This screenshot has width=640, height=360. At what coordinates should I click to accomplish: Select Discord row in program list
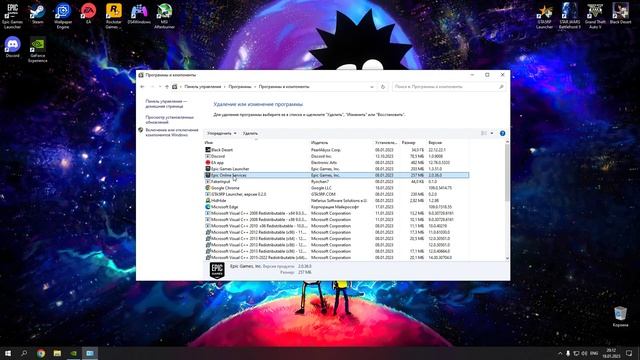tap(336, 156)
